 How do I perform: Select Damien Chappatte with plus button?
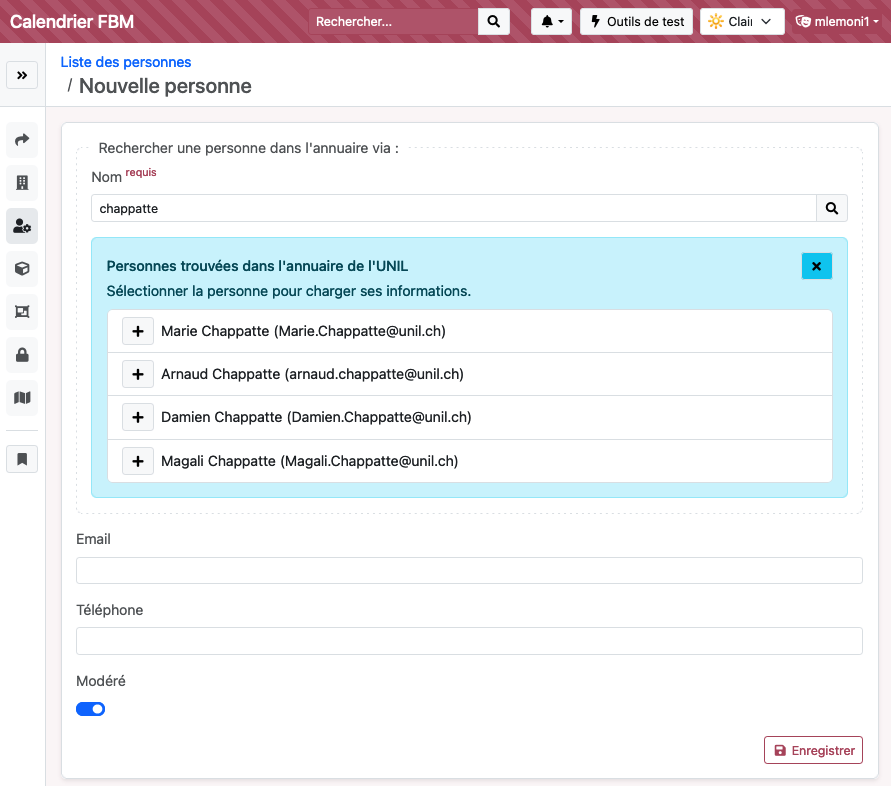(138, 417)
